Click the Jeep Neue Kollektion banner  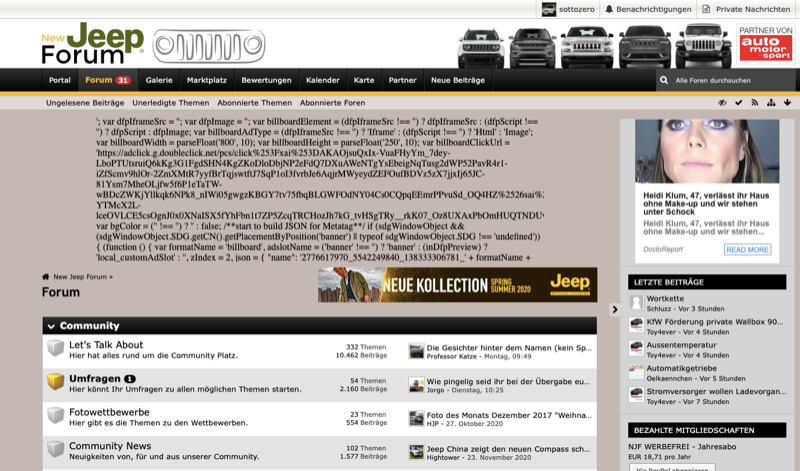pyautogui.click(x=457, y=285)
